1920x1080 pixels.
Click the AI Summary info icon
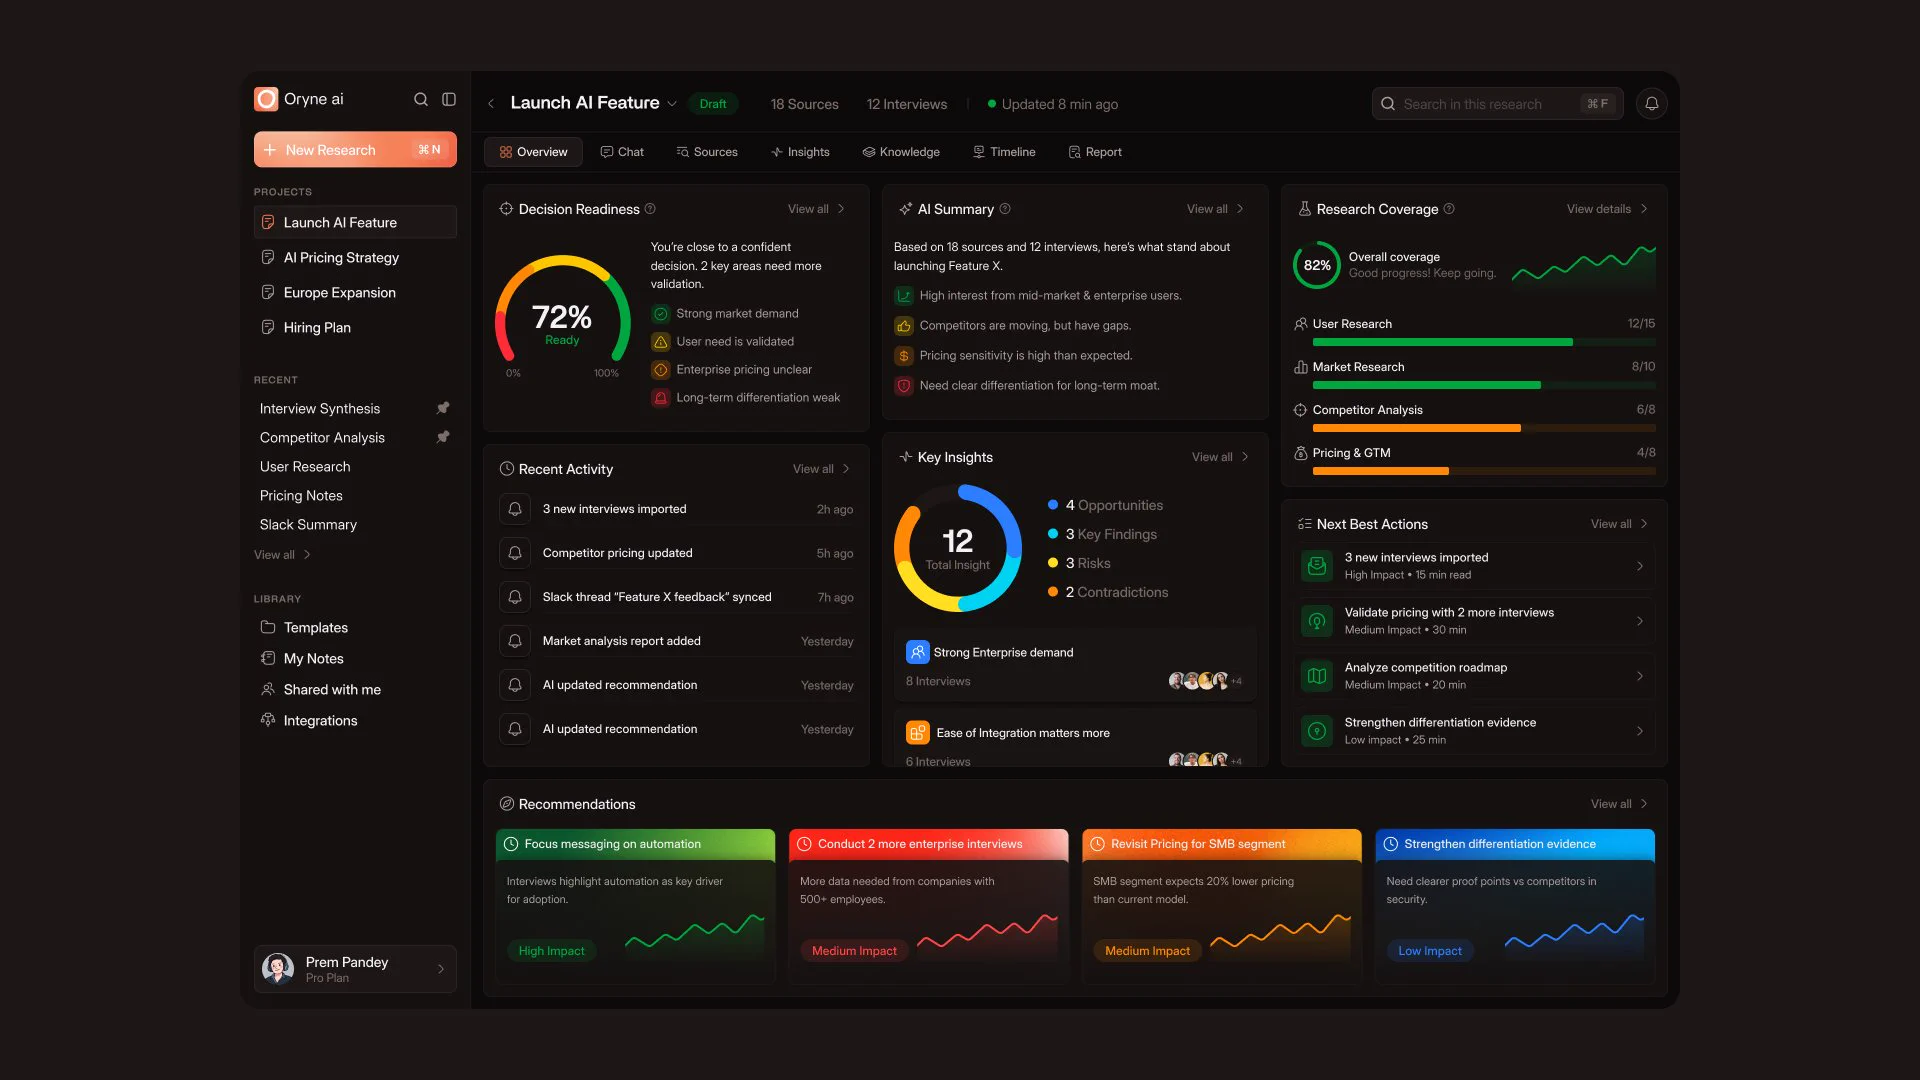(1005, 209)
